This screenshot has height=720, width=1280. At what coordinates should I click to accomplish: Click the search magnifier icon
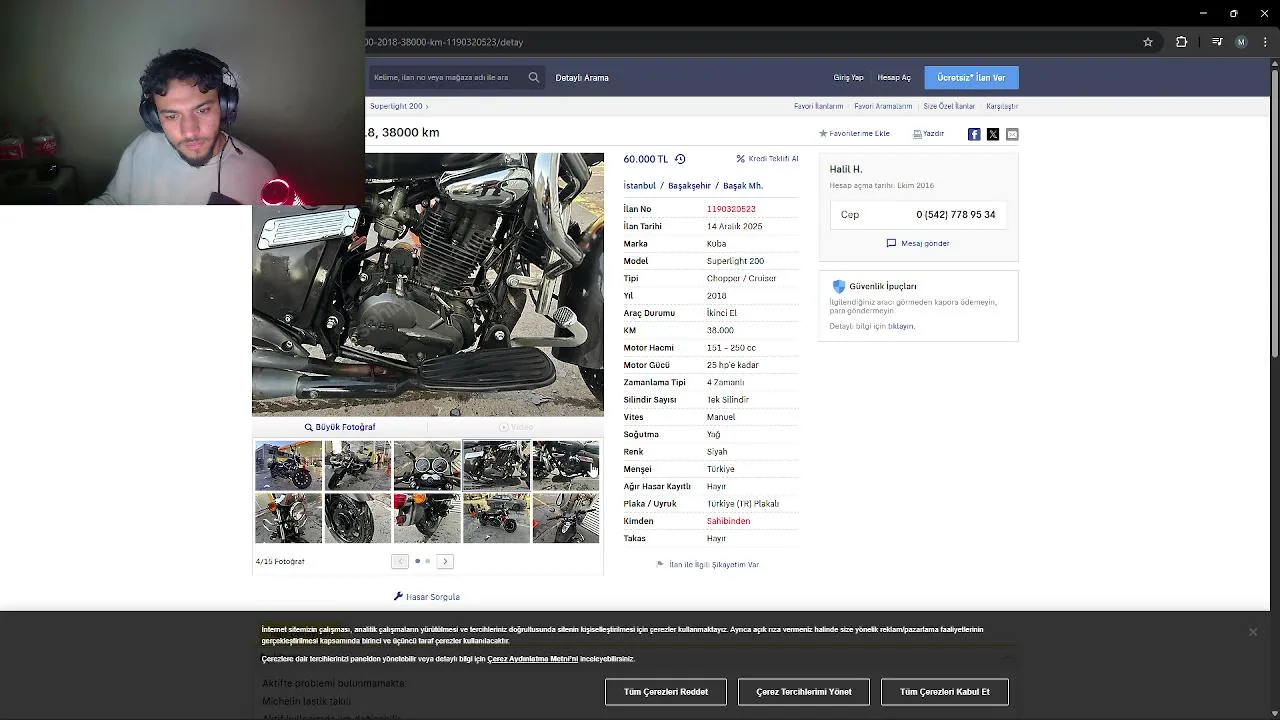click(x=534, y=77)
